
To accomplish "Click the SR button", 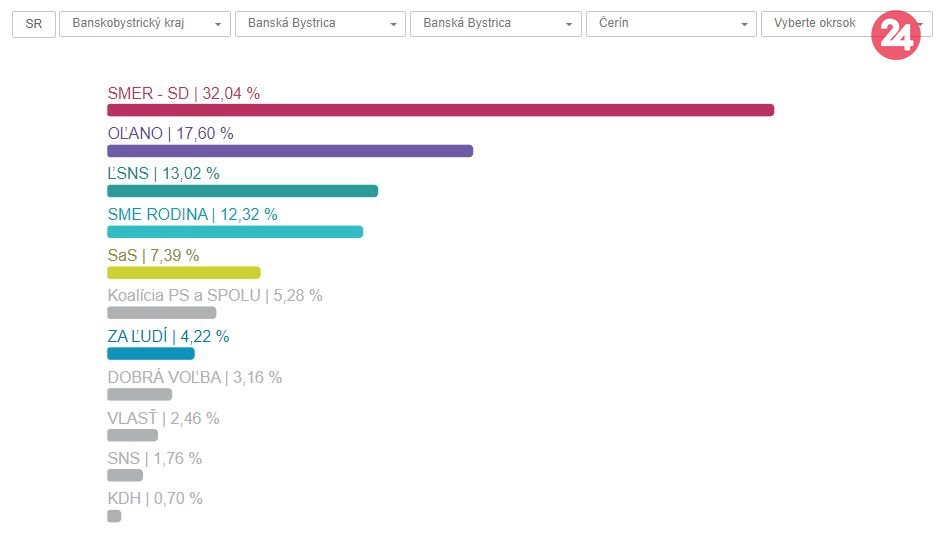I will (x=34, y=24).
